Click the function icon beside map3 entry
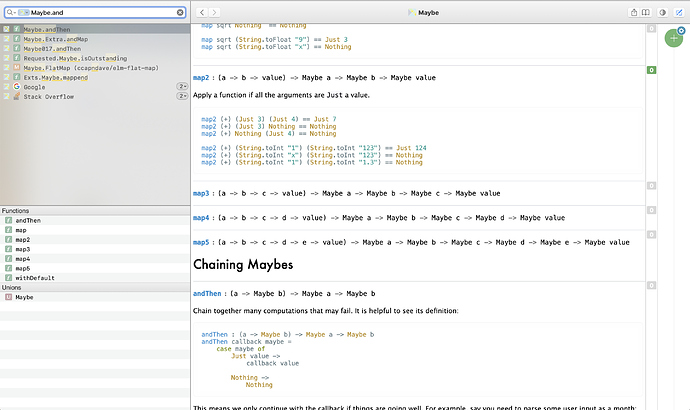This screenshot has height=410, width=690. [x=8, y=249]
